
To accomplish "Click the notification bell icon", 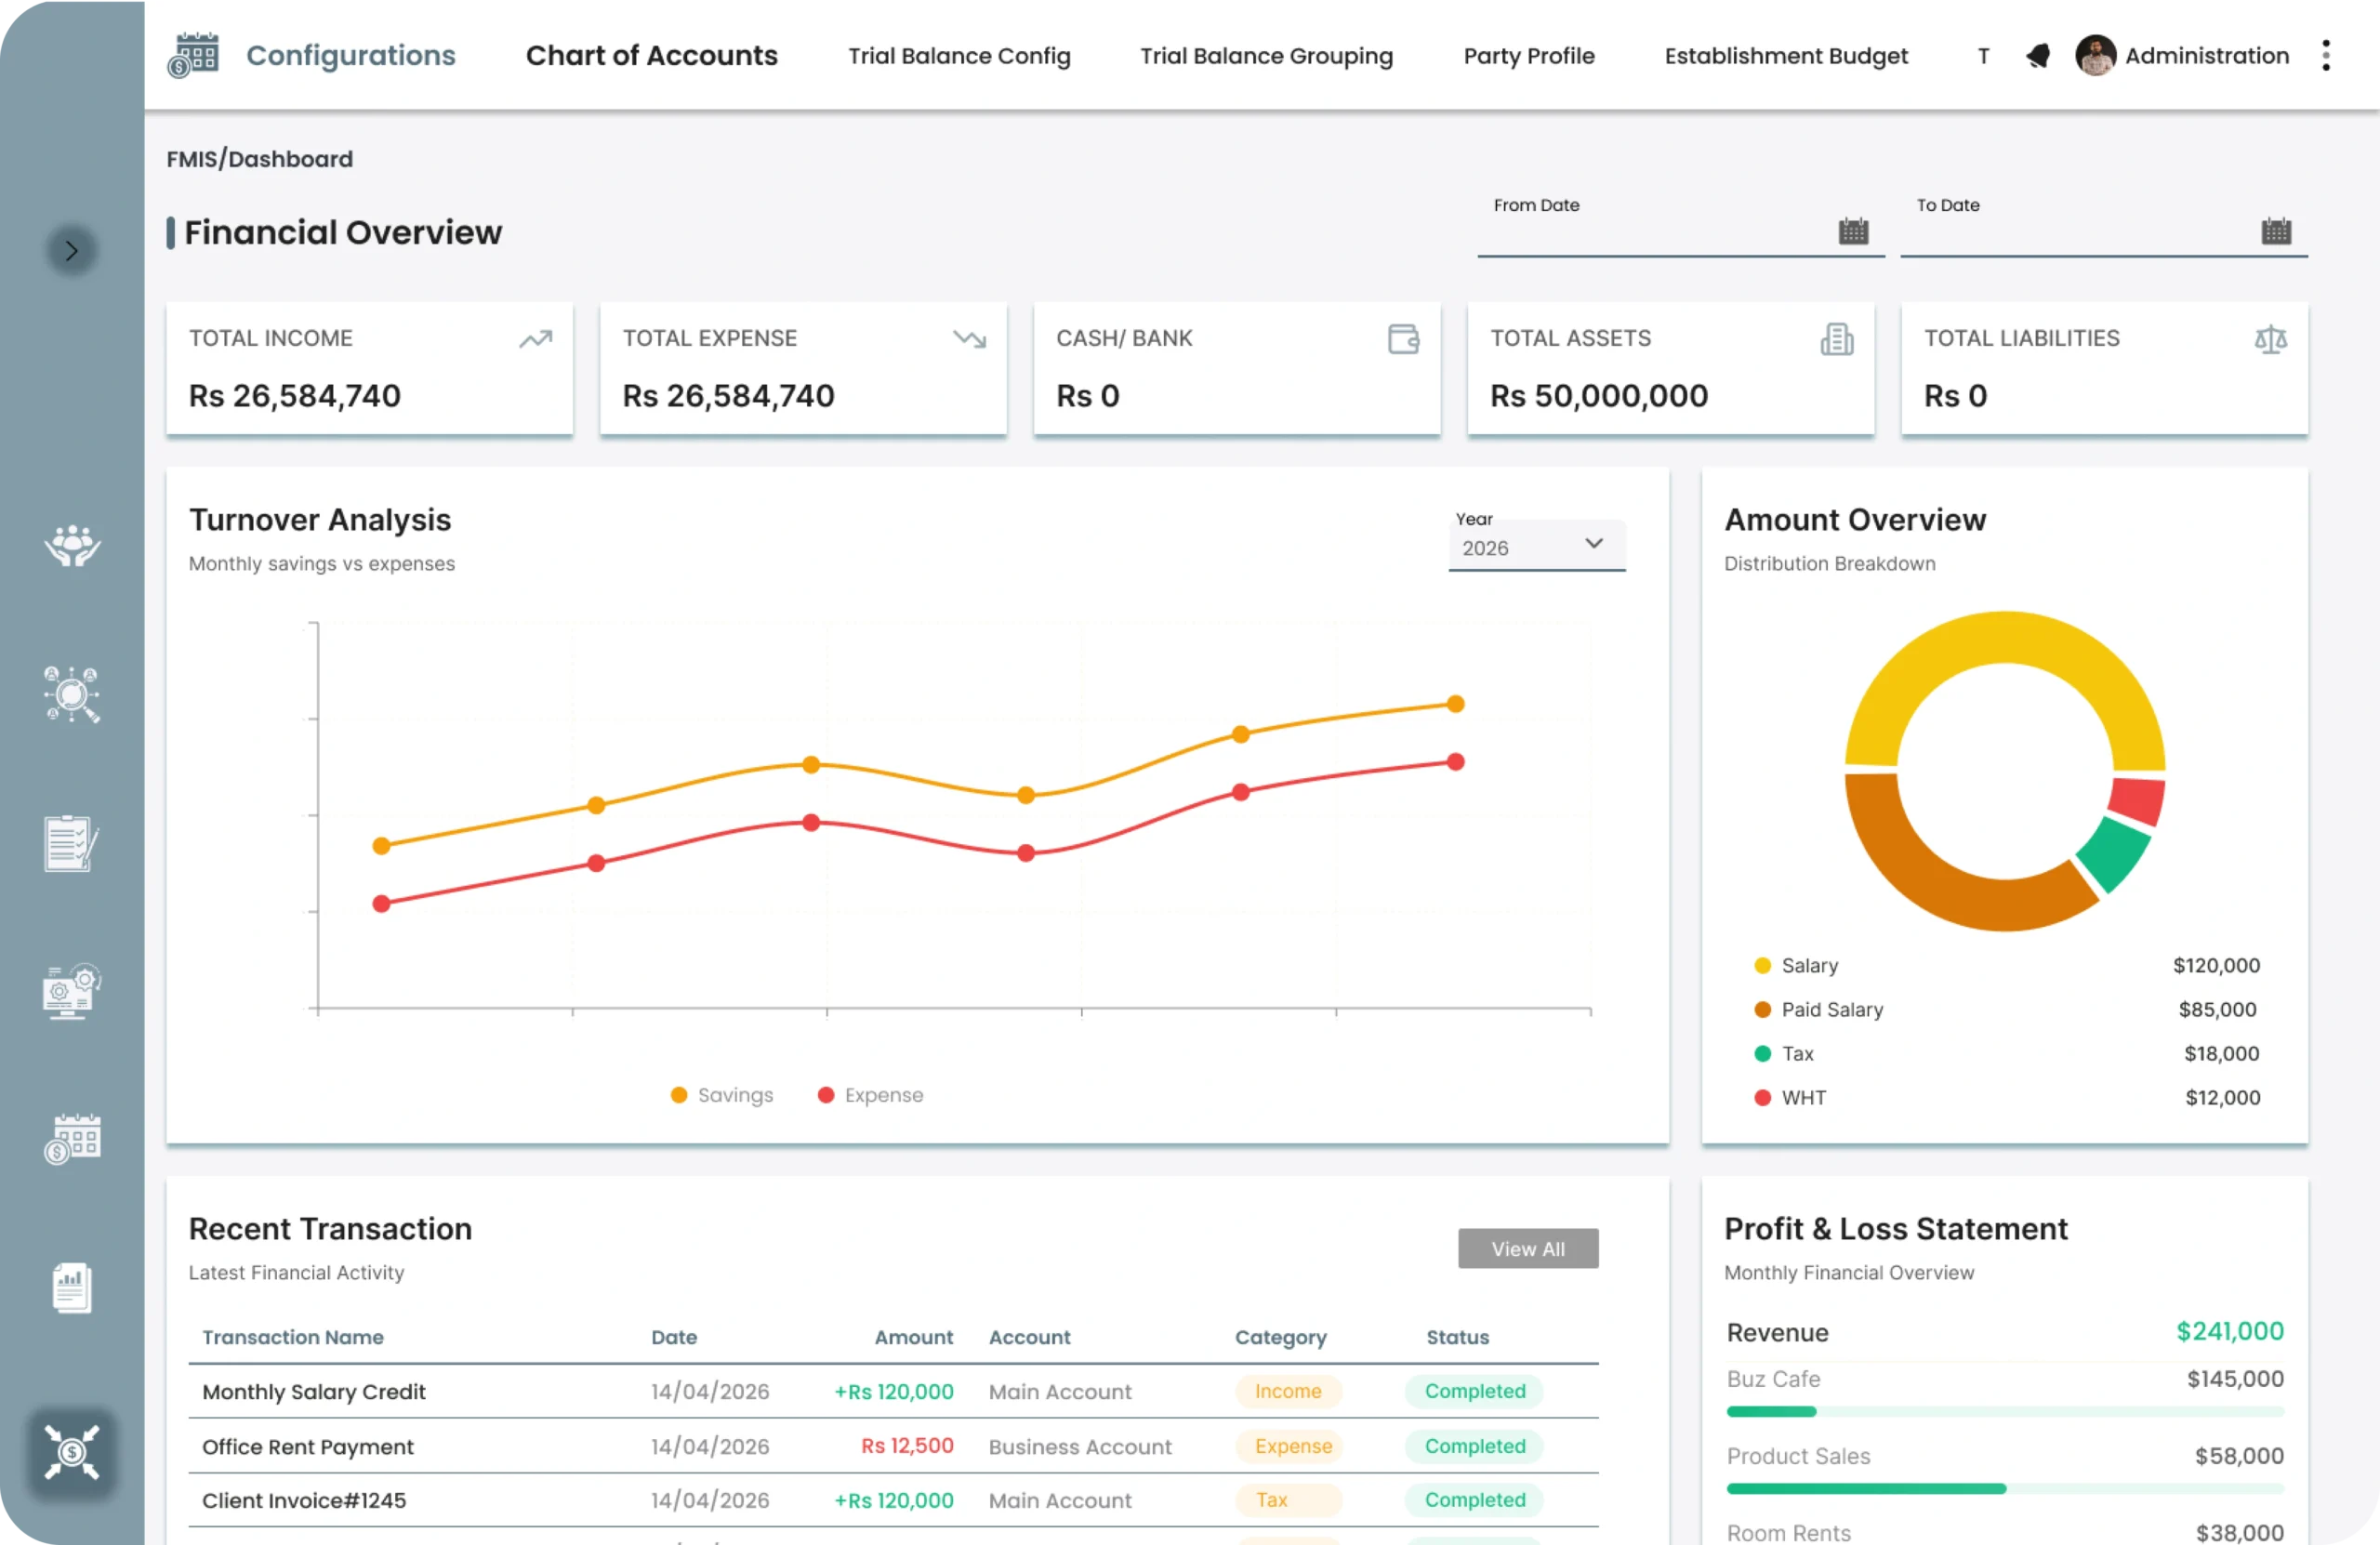I will tap(2037, 56).
